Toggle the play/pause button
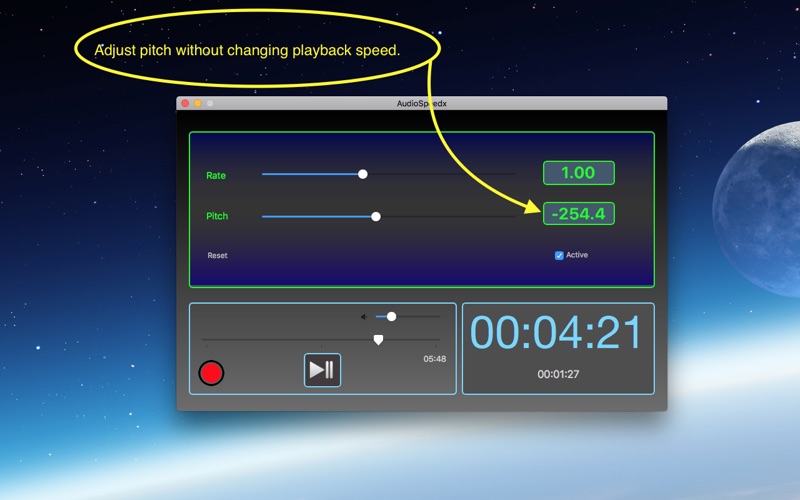Image resolution: width=800 pixels, height=500 pixels. [x=322, y=370]
